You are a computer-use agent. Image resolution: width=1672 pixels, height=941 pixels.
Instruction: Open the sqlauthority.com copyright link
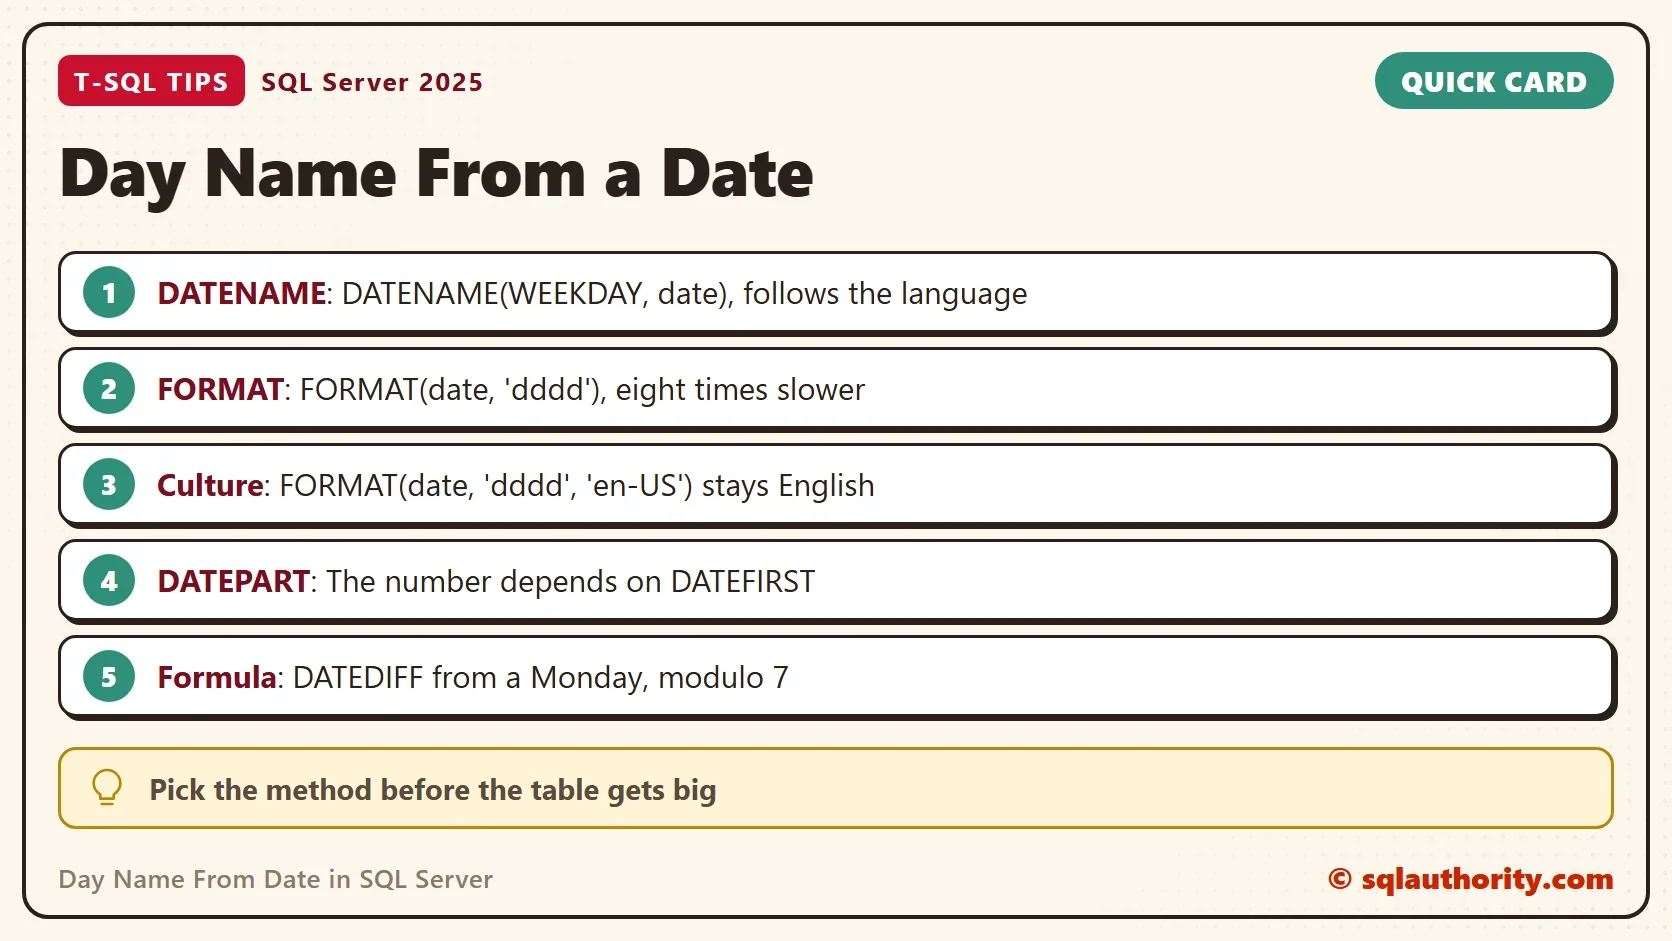(1471, 879)
